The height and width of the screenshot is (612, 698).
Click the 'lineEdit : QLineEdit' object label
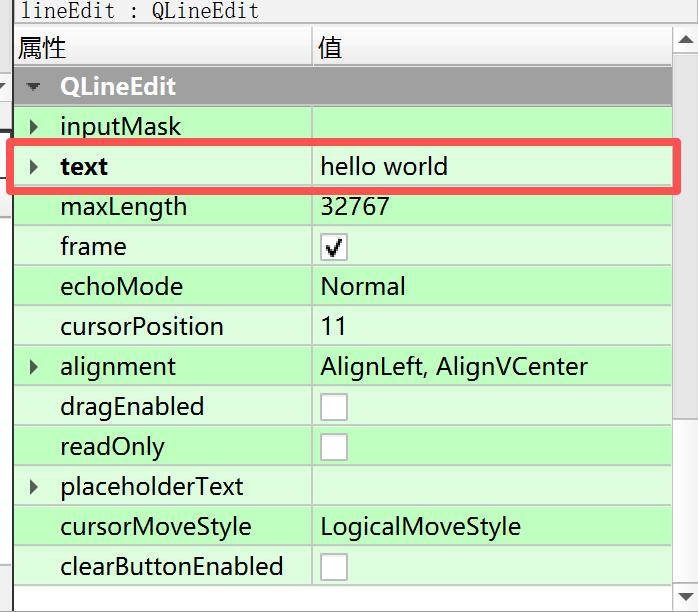(x=139, y=11)
